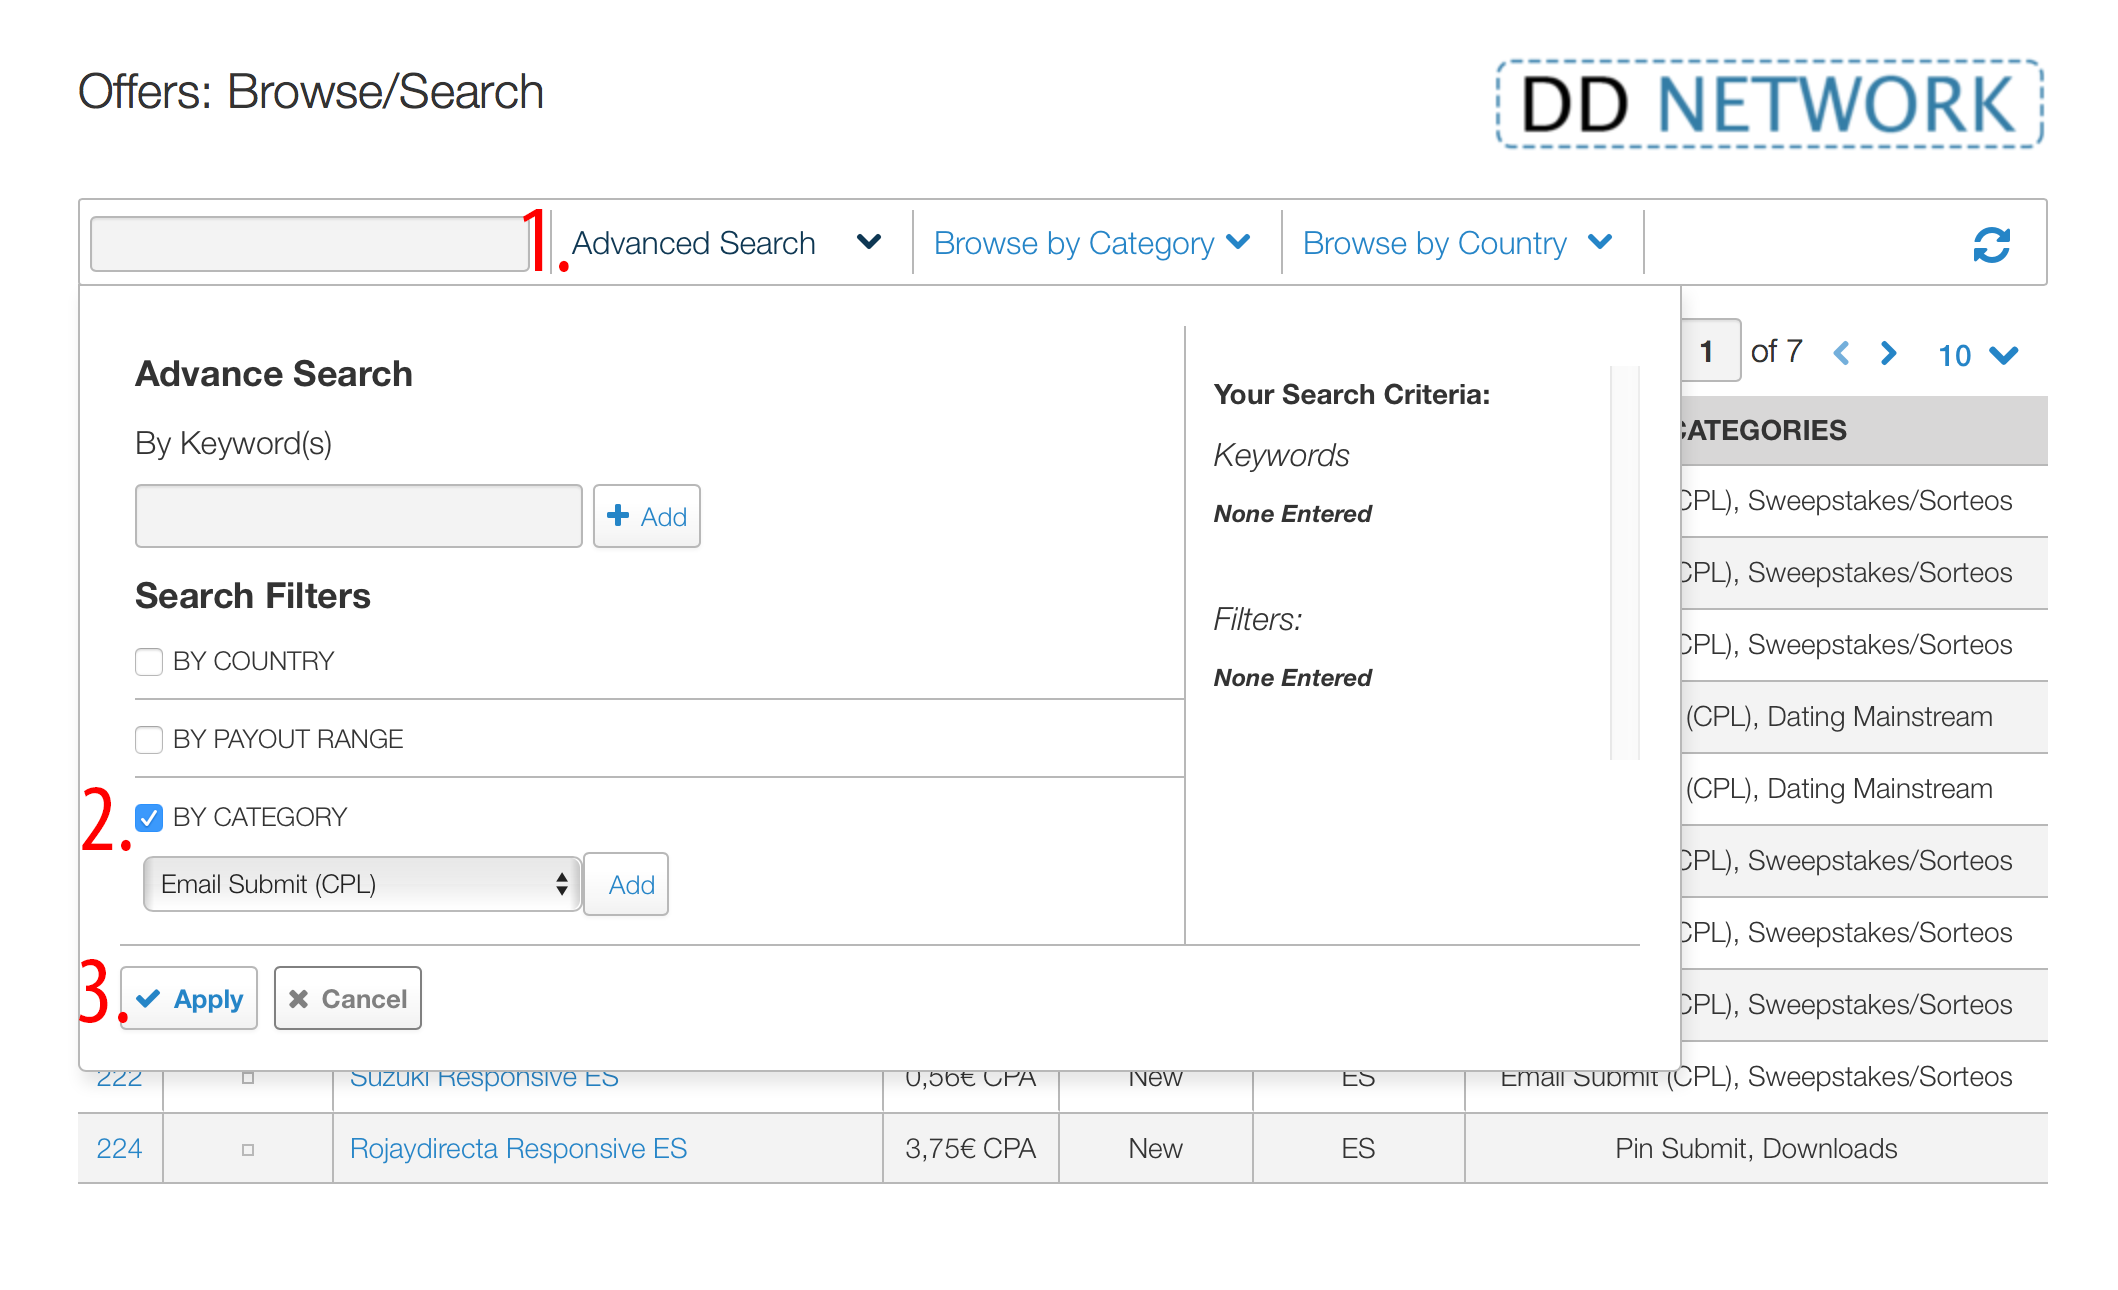The image size is (2118, 1290).
Task: Uncheck the BY CATEGORY filter checkbox
Action: pos(149,818)
